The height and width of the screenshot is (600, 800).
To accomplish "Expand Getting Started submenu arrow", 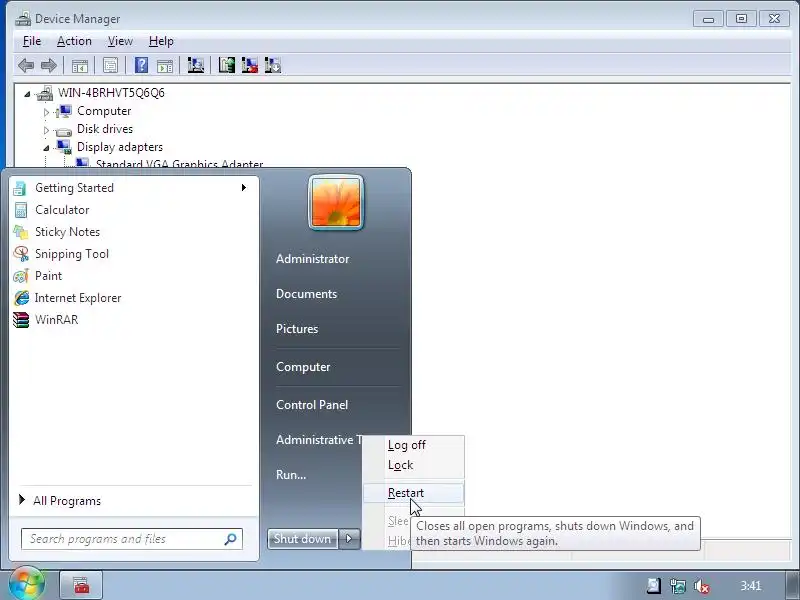I will coord(244,188).
